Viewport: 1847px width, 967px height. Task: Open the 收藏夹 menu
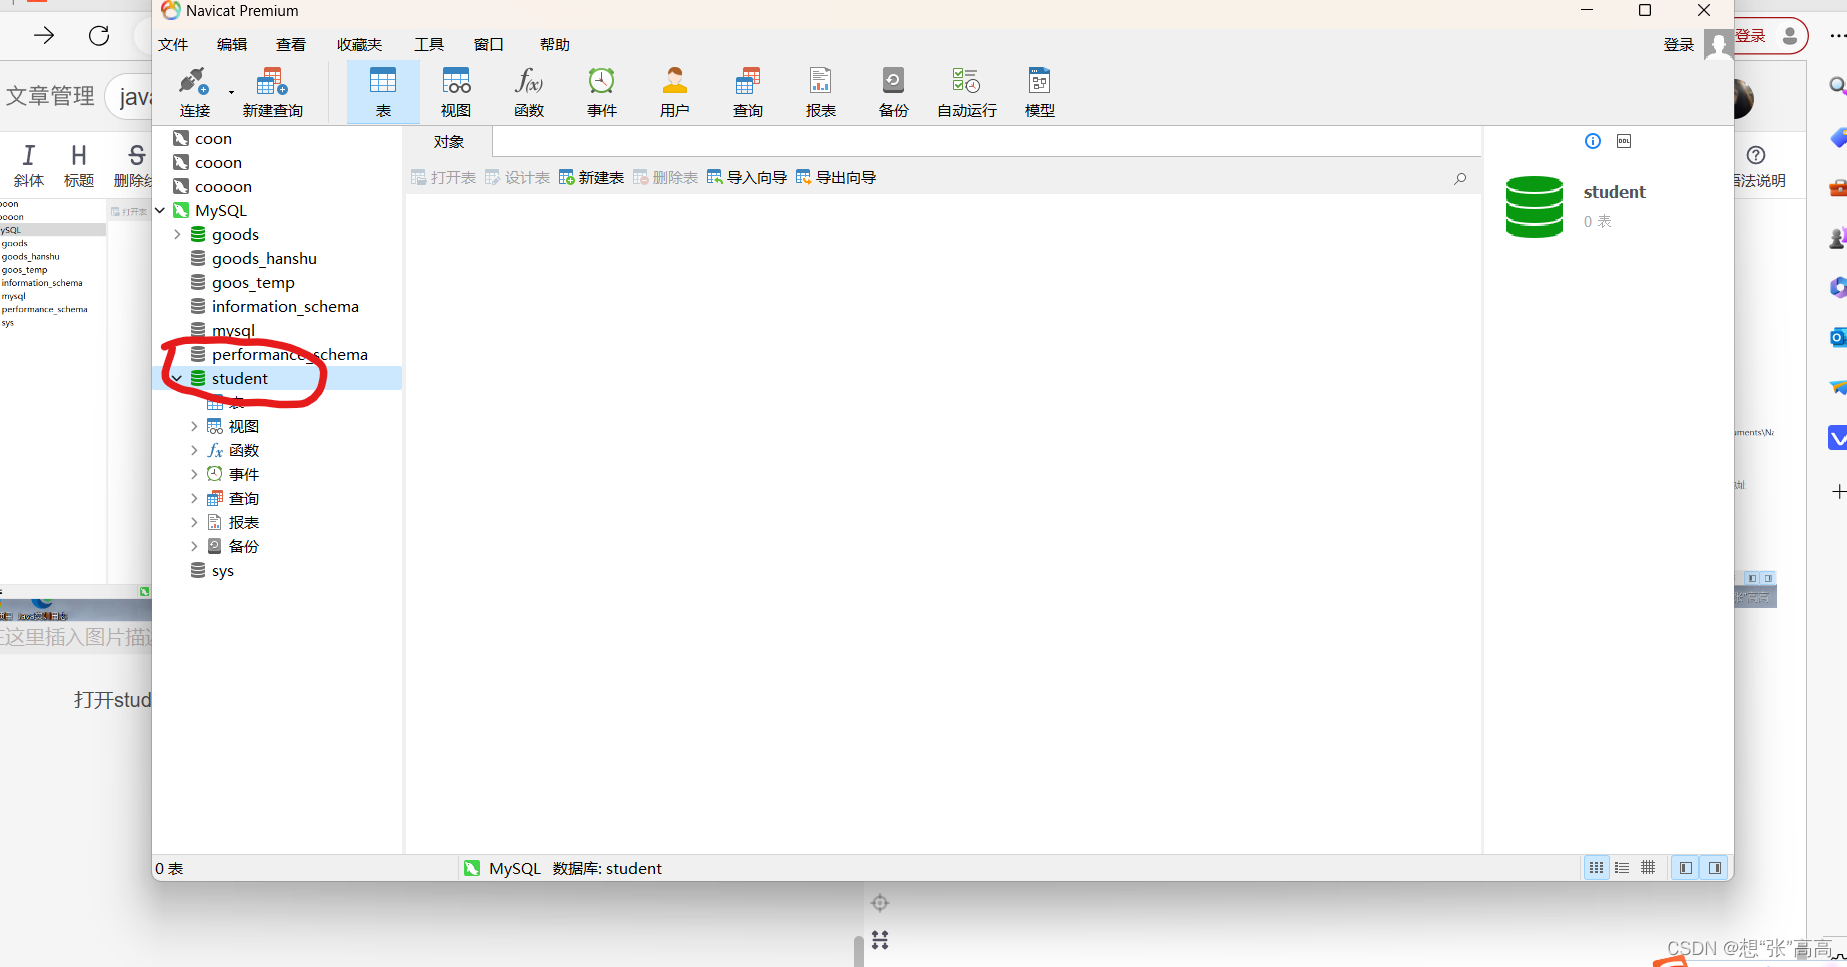point(359,45)
